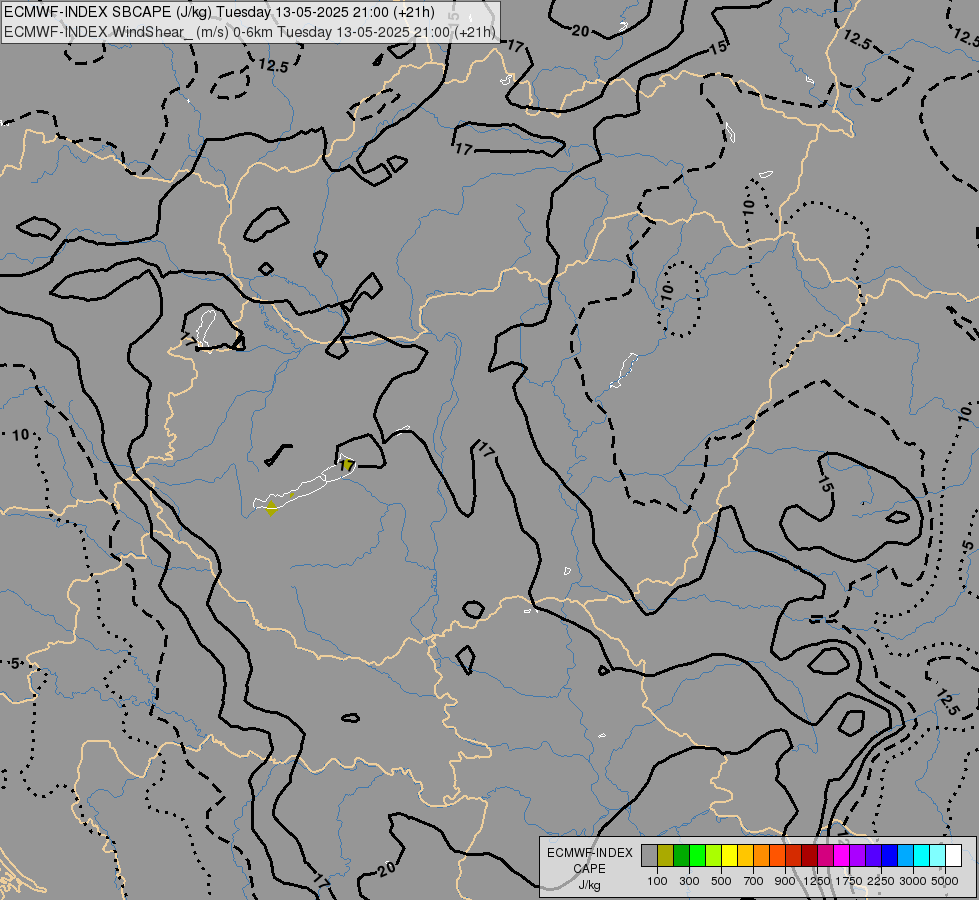Image resolution: width=979 pixels, height=900 pixels.
Task: Click the '100' legend label
Action: (657, 881)
